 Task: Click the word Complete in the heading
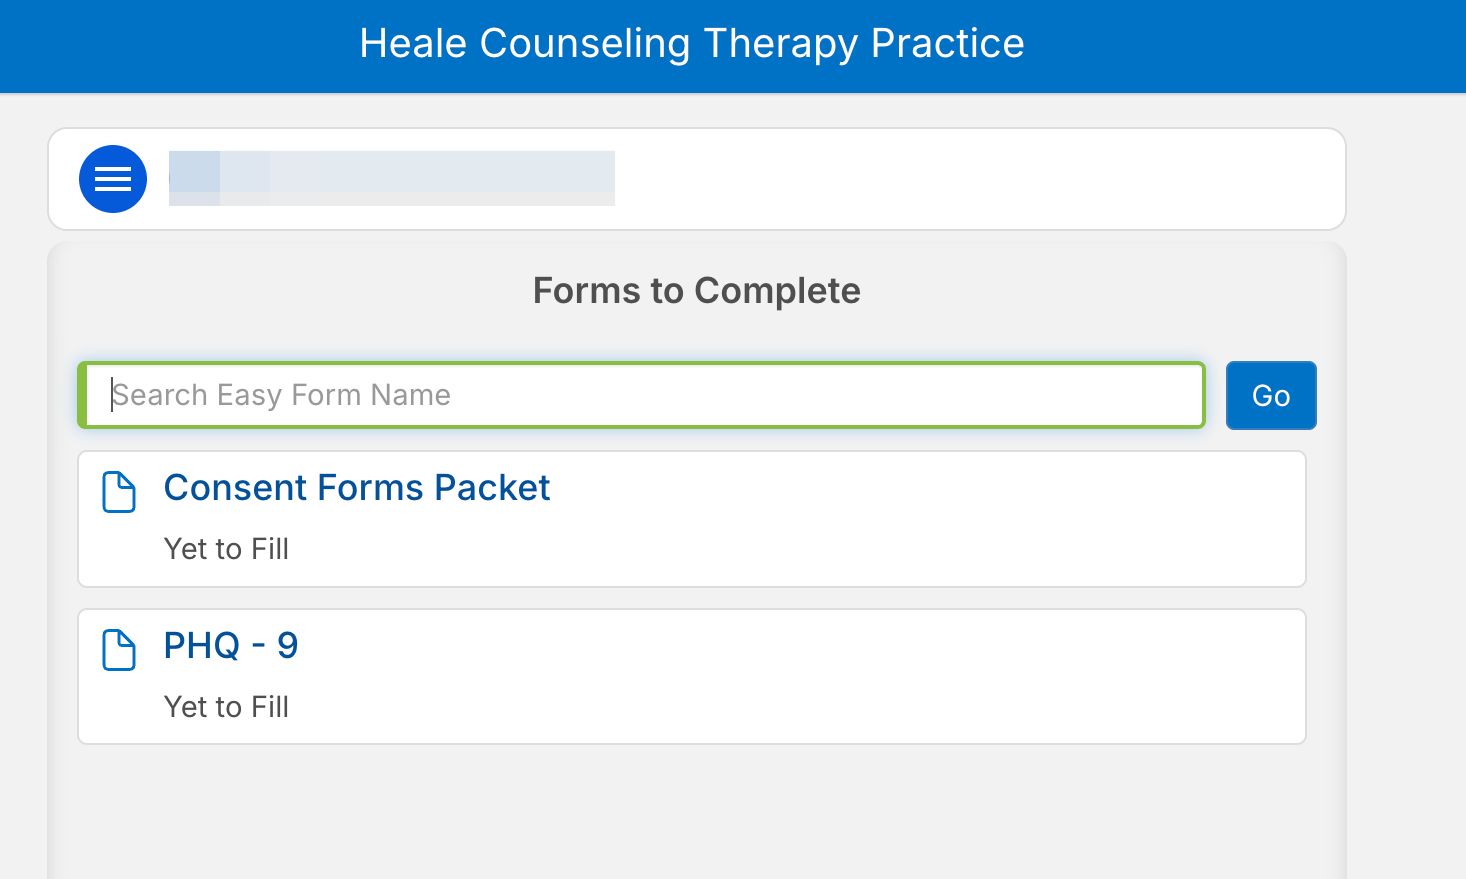(777, 291)
